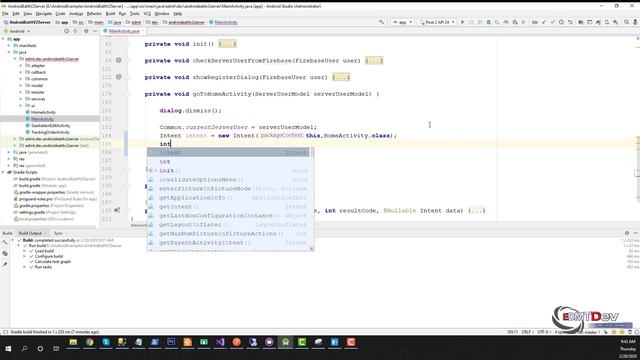The image size is (640, 360).
Task: Click the dialog.dismiss(); code line
Action: [190, 111]
